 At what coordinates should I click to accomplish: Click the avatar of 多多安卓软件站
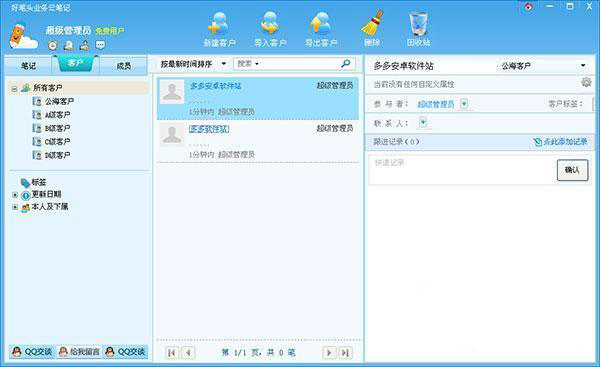172,92
